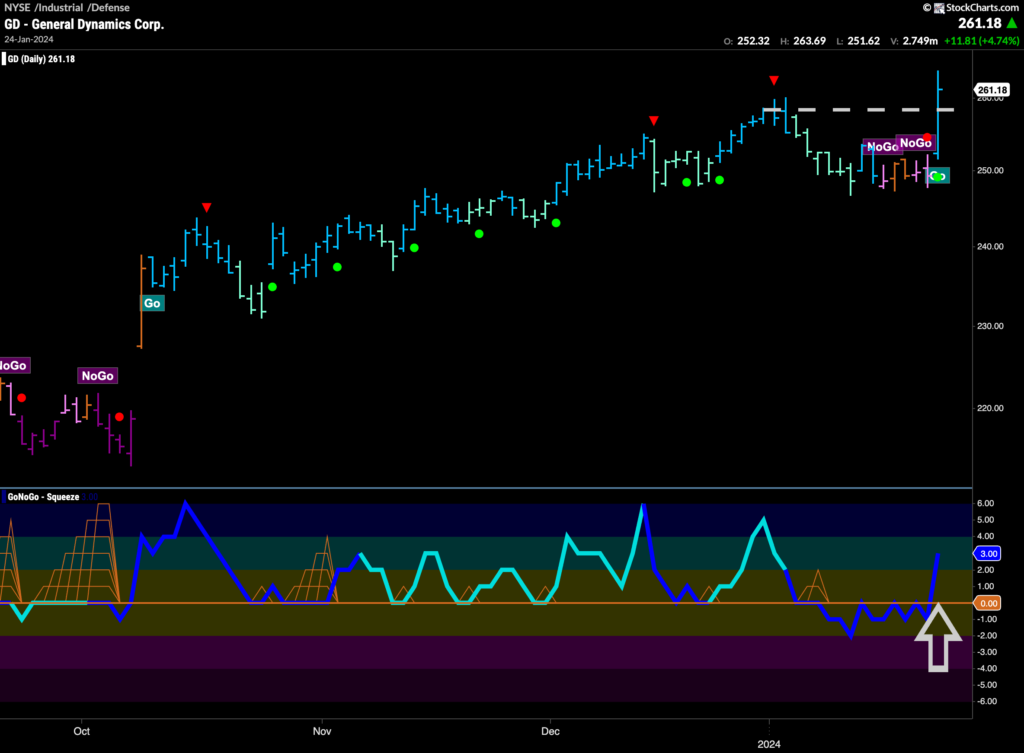The image size is (1024, 753).
Task: Click the green dot marker in early November
Action: pos(337,266)
